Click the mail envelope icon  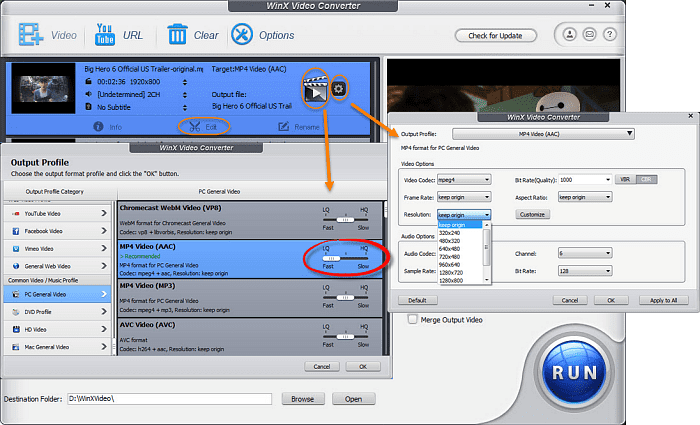[590, 34]
